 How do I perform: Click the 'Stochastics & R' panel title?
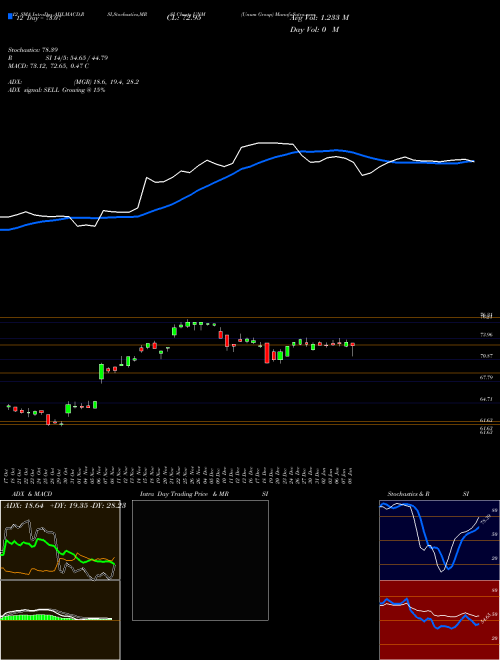pos(409,494)
